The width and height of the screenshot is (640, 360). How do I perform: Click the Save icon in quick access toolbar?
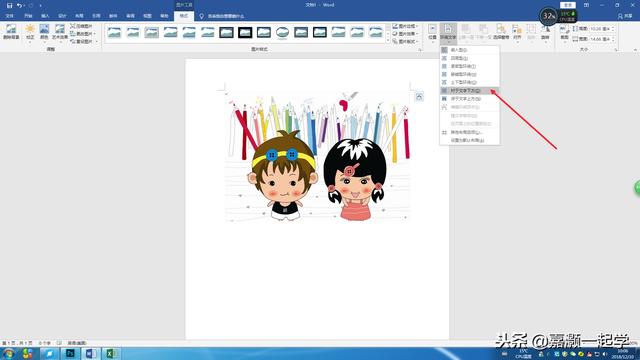pyautogui.click(x=9, y=5)
